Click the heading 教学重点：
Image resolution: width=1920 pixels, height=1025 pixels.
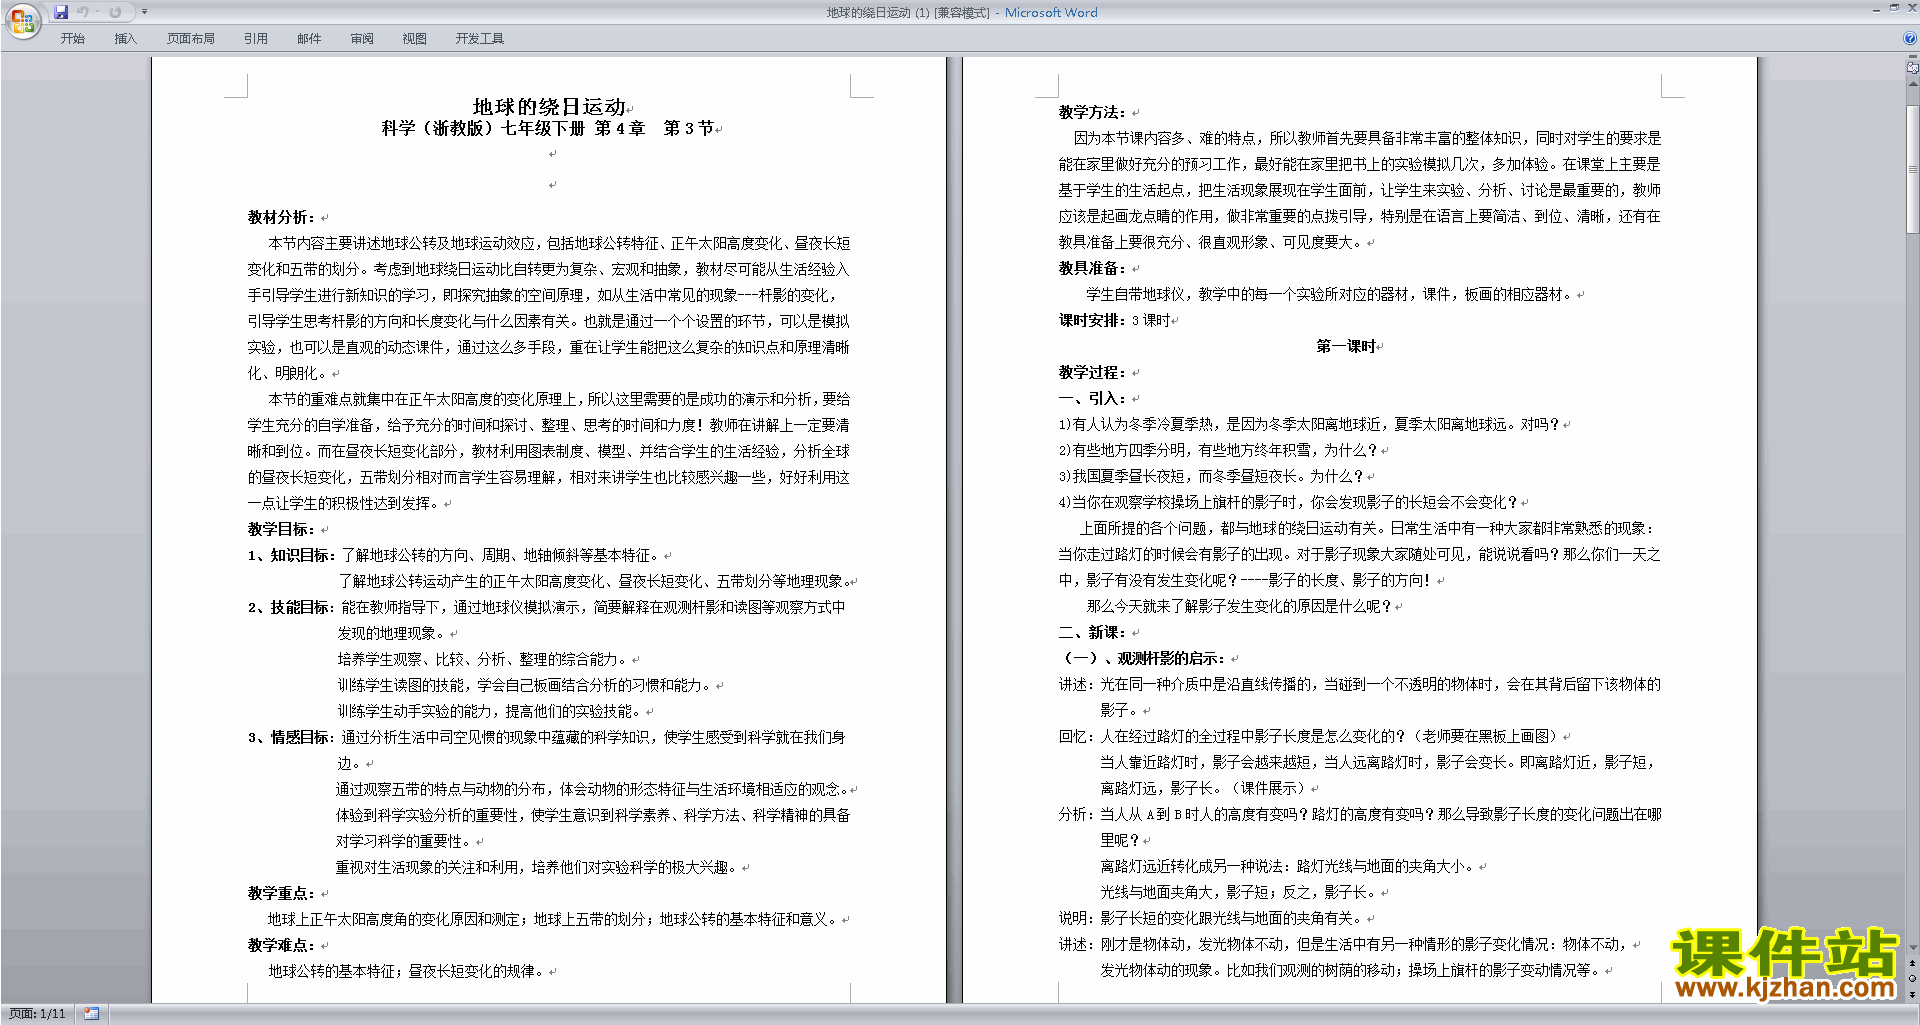(x=281, y=893)
